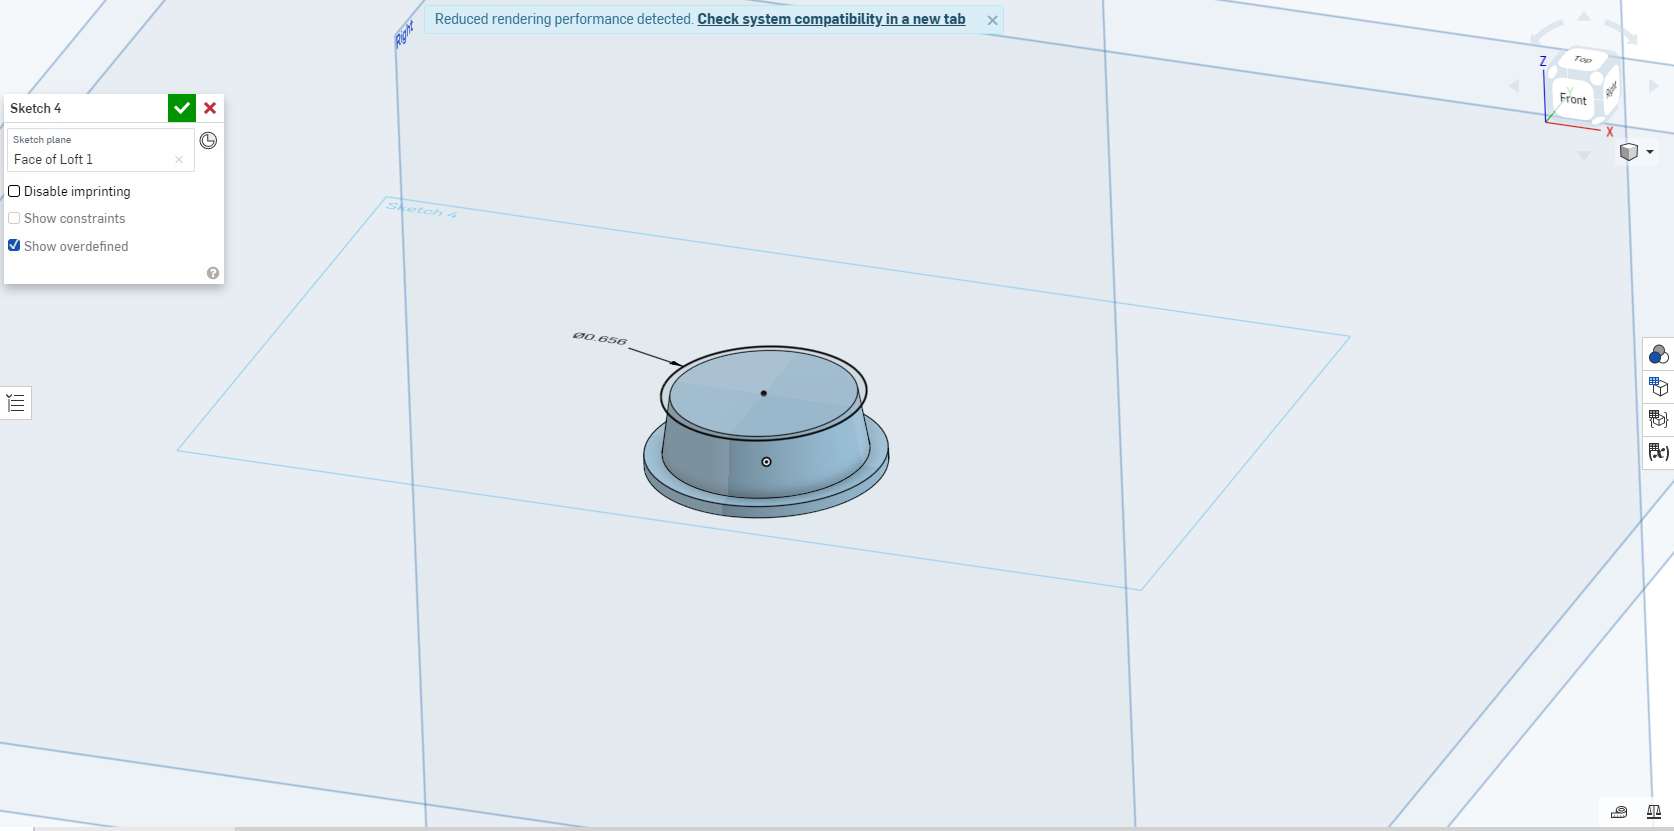The image size is (1674, 831).
Task: Select the Sketch plane field
Action: (100, 150)
